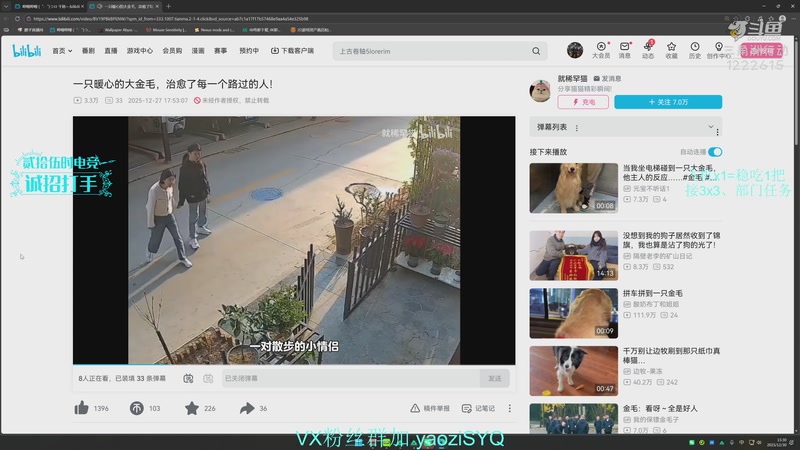Open the 会员购 nav item
This screenshot has height=450, width=800.
click(x=172, y=51)
